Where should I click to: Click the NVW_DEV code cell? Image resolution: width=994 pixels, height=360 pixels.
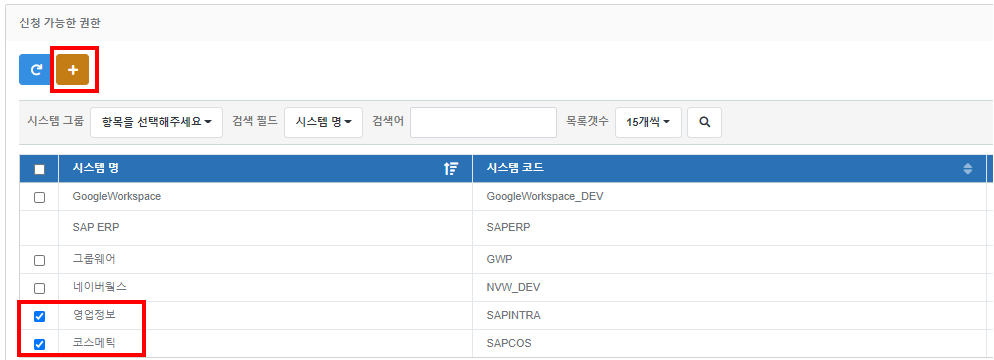(729, 288)
